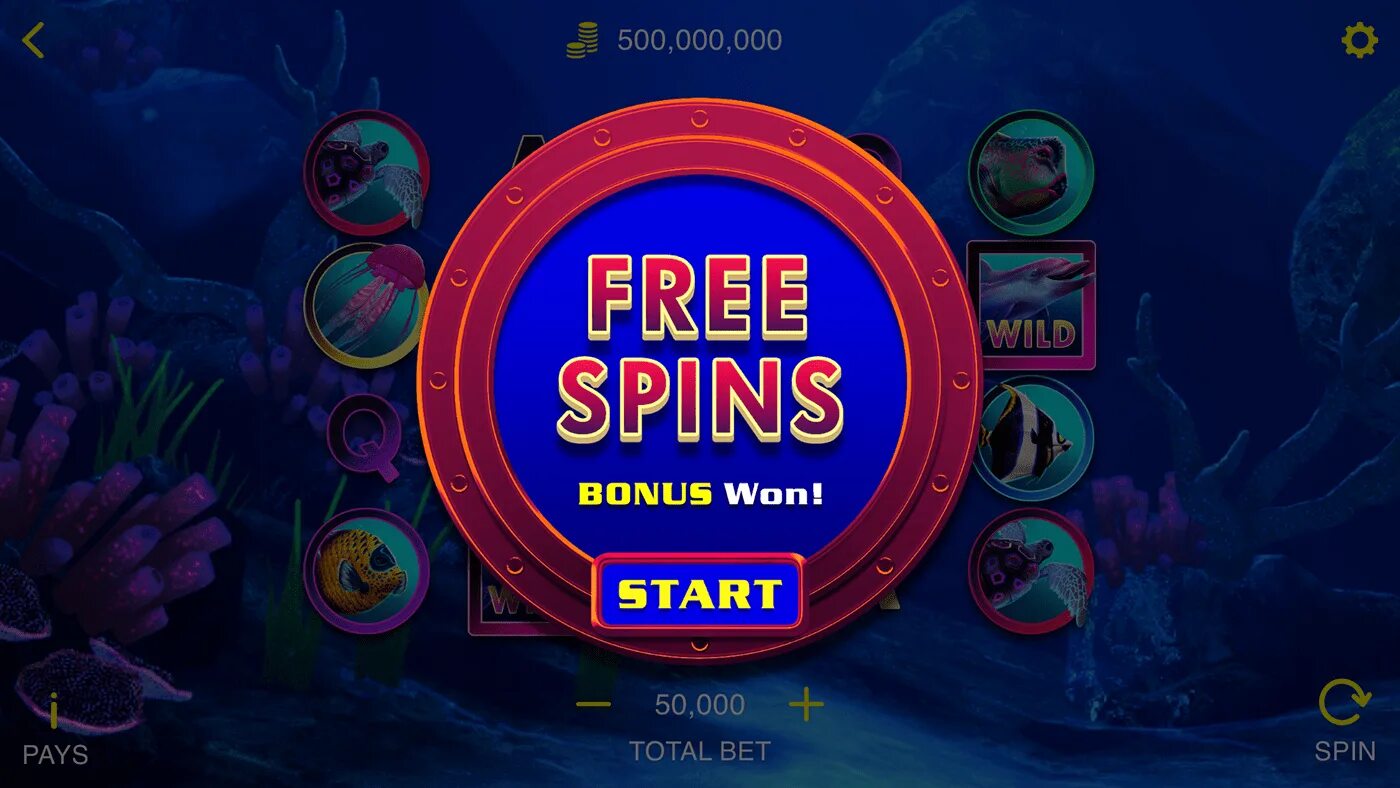Image resolution: width=1400 pixels, height=788 pixels.
Task: Click the dolphin WILD symbol
Action: (1031, 305)
